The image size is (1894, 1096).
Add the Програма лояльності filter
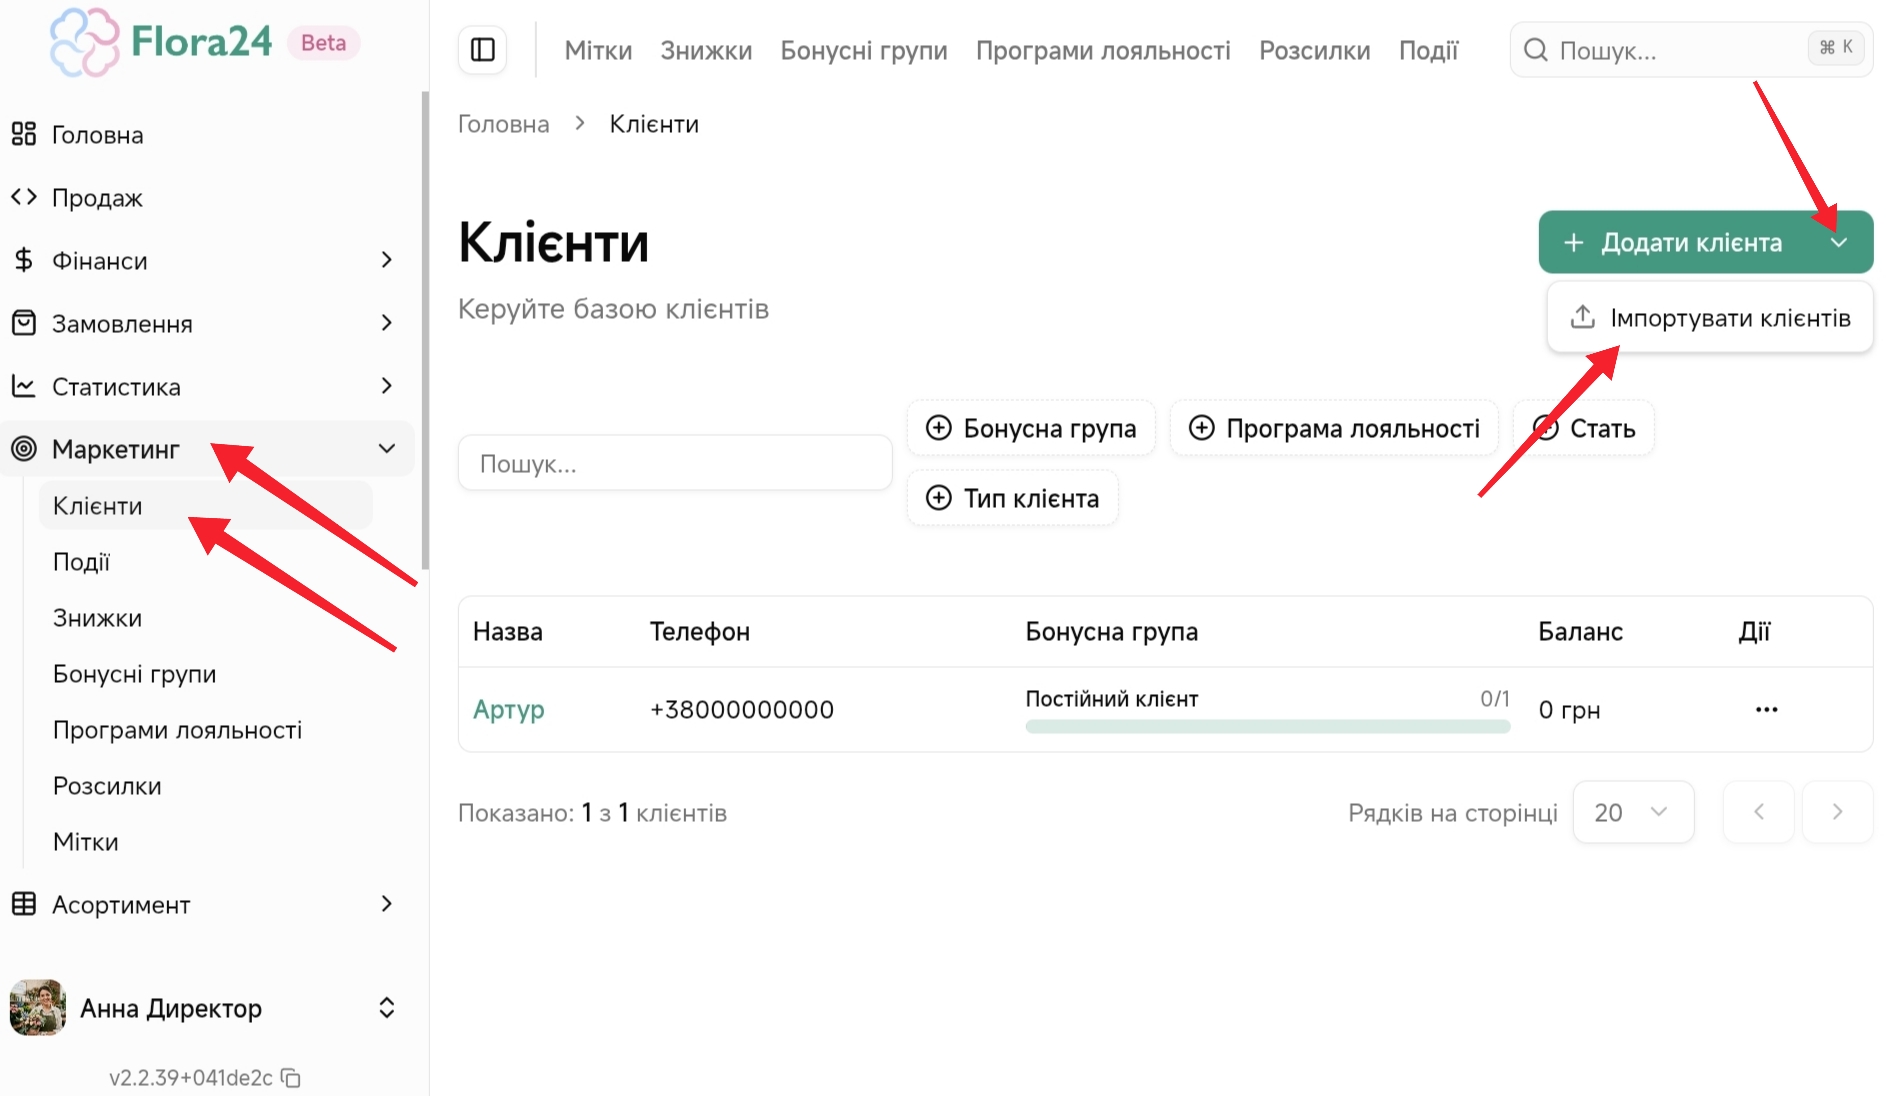tap(1333, 429)
